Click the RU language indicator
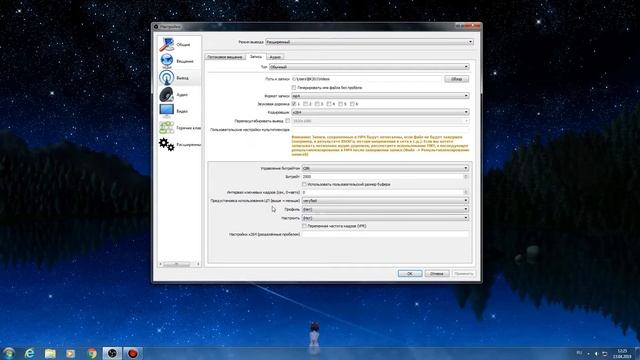Image resolution: width=640 pixels, height=360 pixels. pyautogui.click(x=579, y=353)
